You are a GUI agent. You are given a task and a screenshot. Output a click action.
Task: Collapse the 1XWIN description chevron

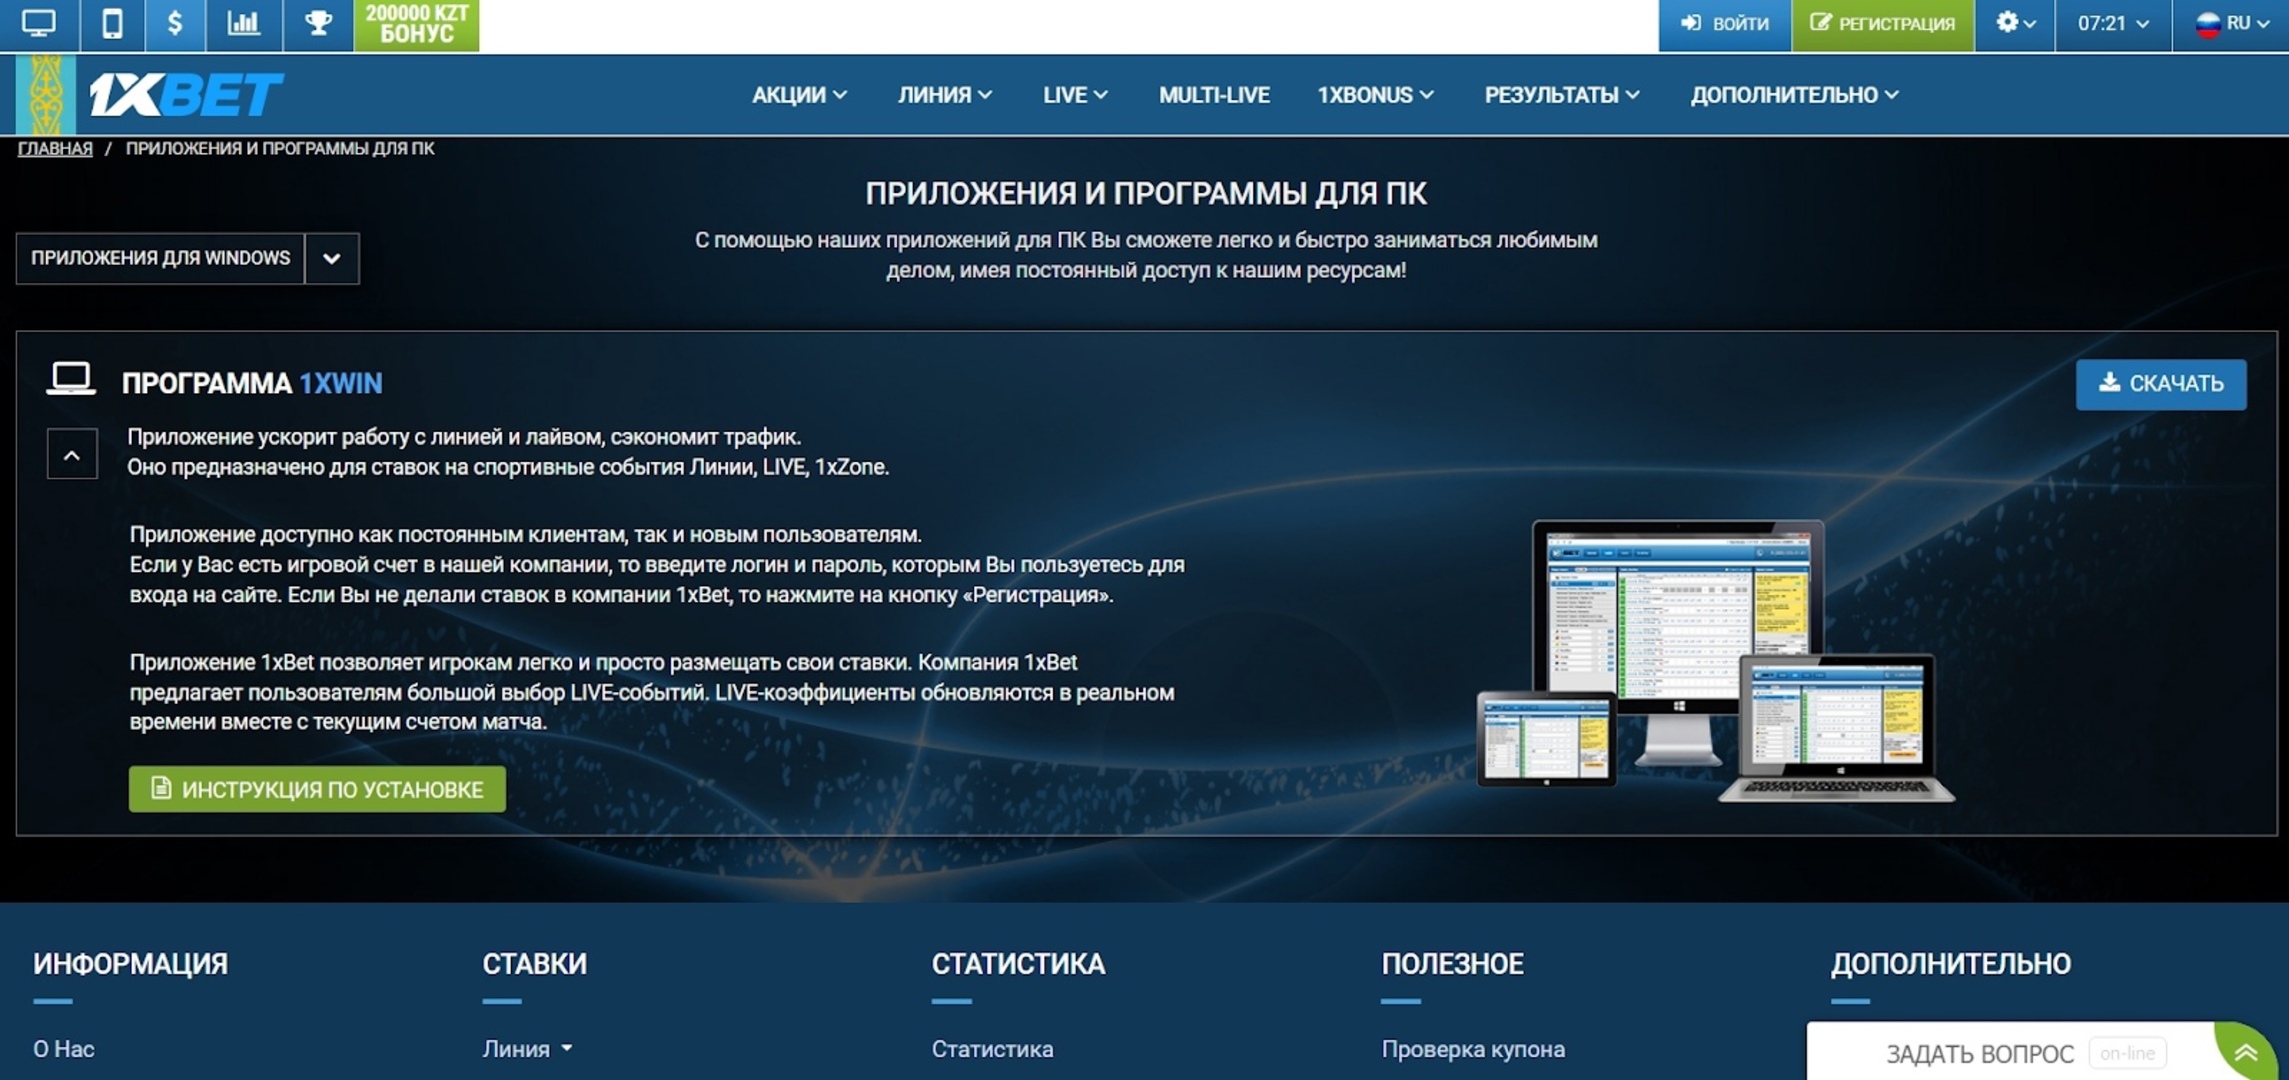pos(72,454)
